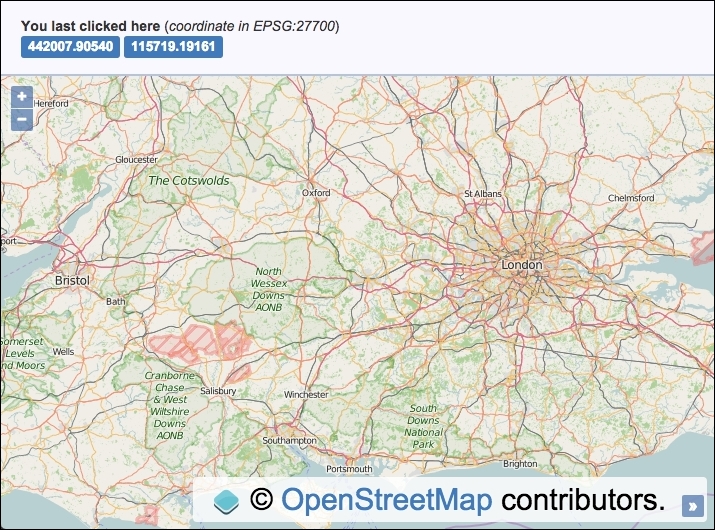Click the North Wessex Downs AONB label
This screenshot has height=530, width=715.
[269, 289]
